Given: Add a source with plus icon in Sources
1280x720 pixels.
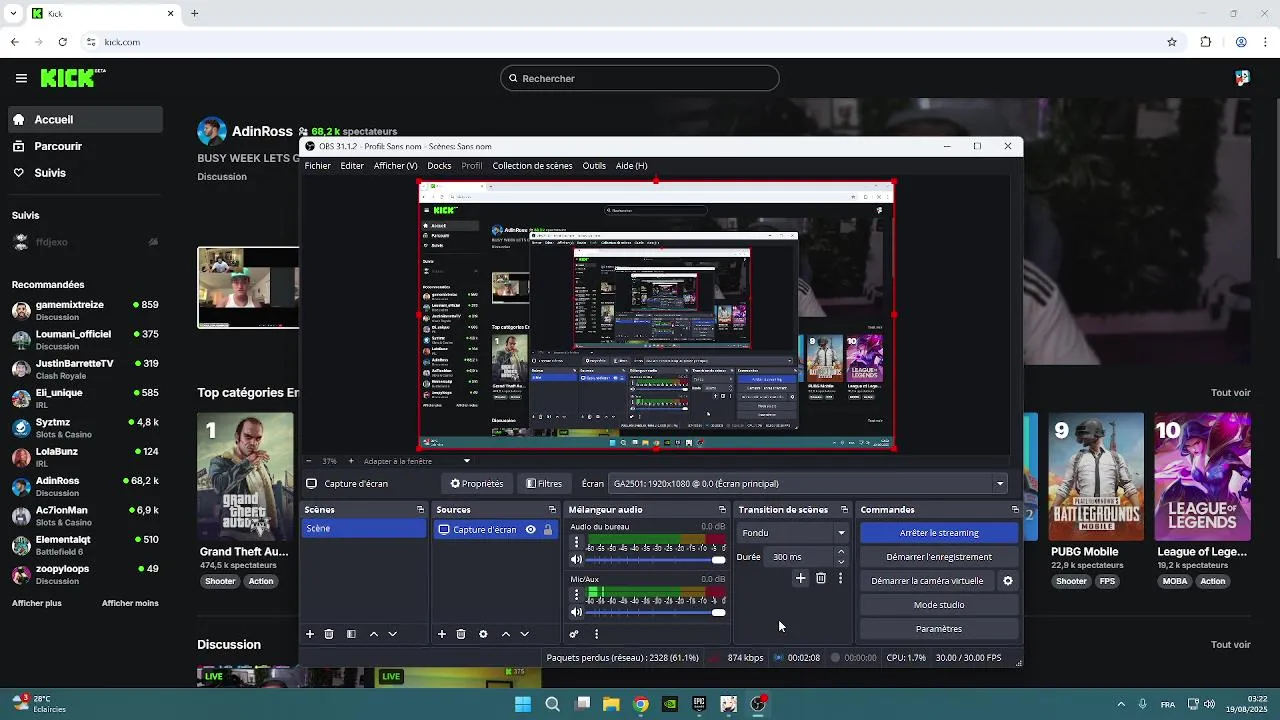Looking at the screenshot, I should click(x=442, y=634).
